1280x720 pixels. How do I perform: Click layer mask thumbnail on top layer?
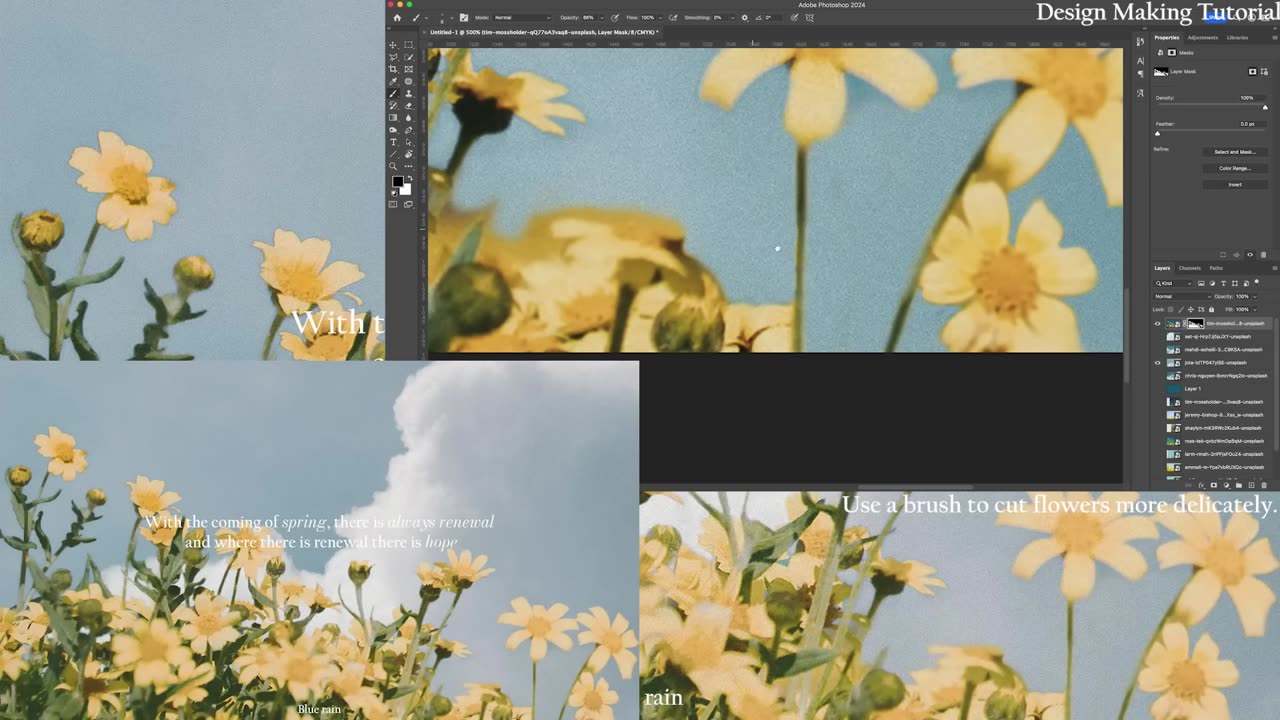1195,324
